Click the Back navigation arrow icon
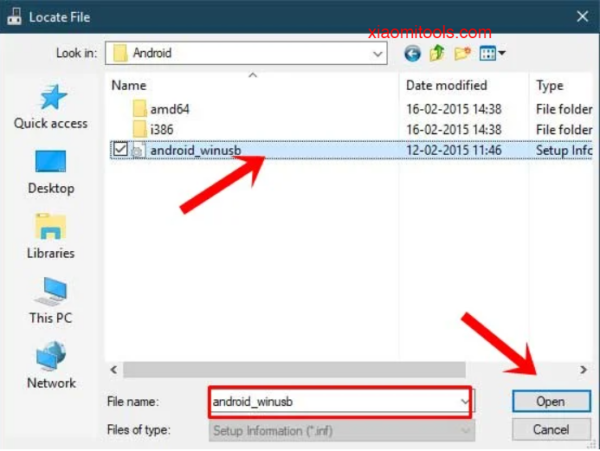 pyautogui.click(x=412, y=52)
